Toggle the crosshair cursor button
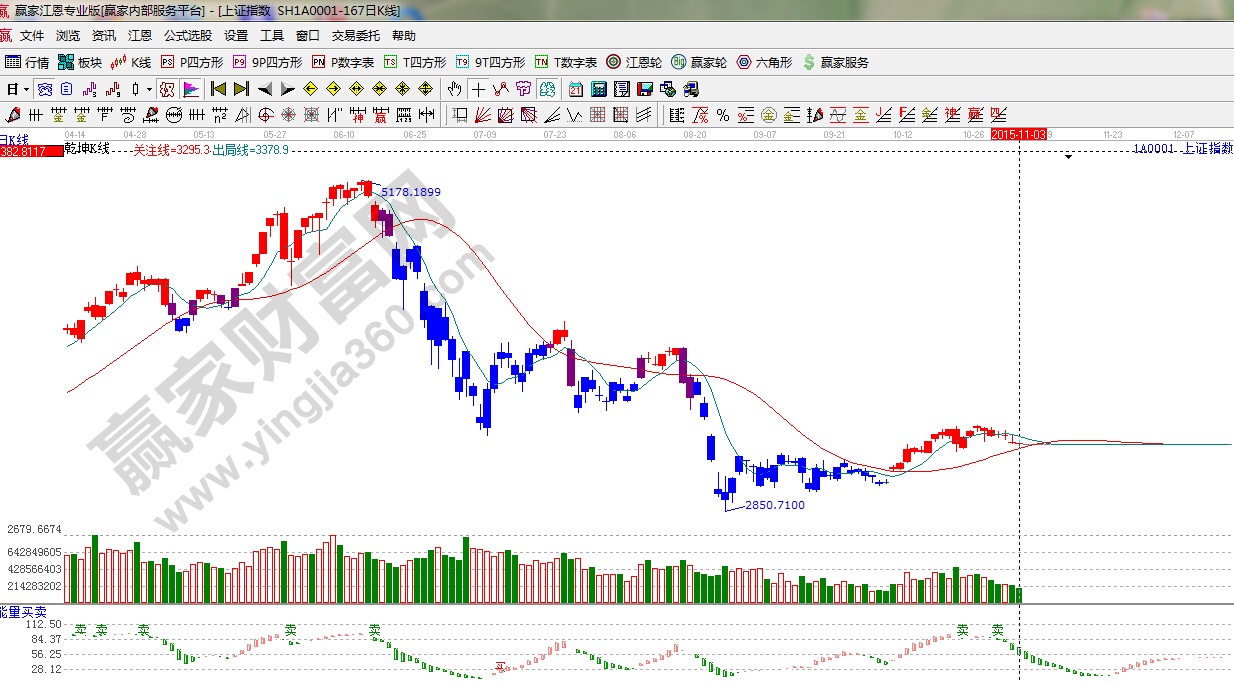Viewport: 1234px width, 683px height. point(479,89)
